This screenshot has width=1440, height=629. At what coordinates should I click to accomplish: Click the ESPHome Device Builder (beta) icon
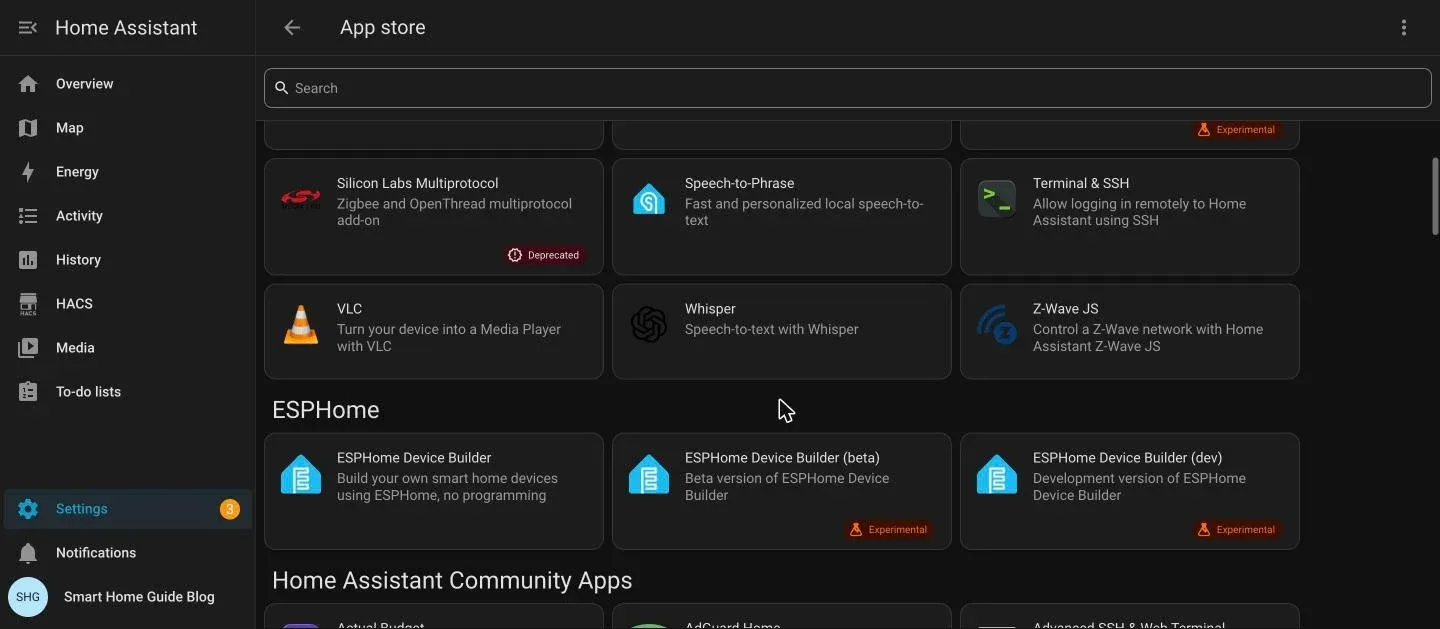coord(649,474)
